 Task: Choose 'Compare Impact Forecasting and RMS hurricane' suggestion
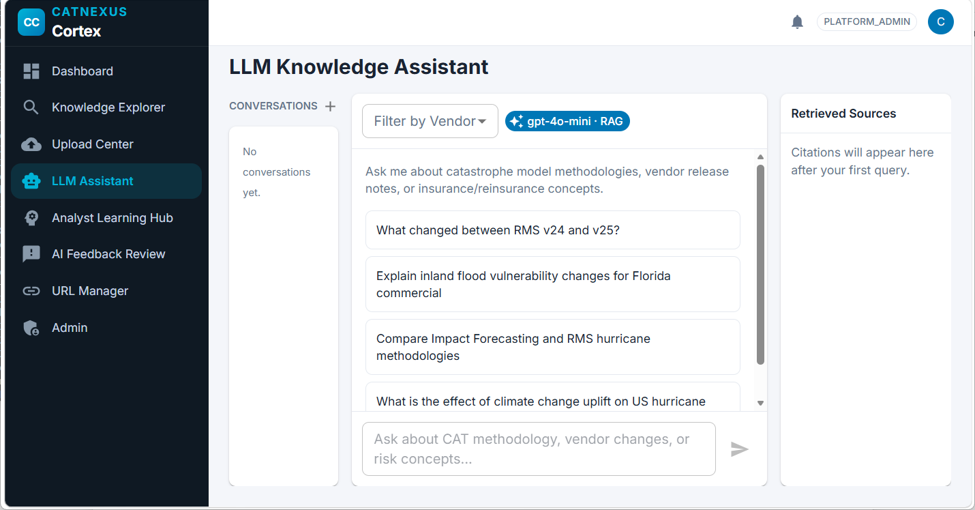click(553, 347)
